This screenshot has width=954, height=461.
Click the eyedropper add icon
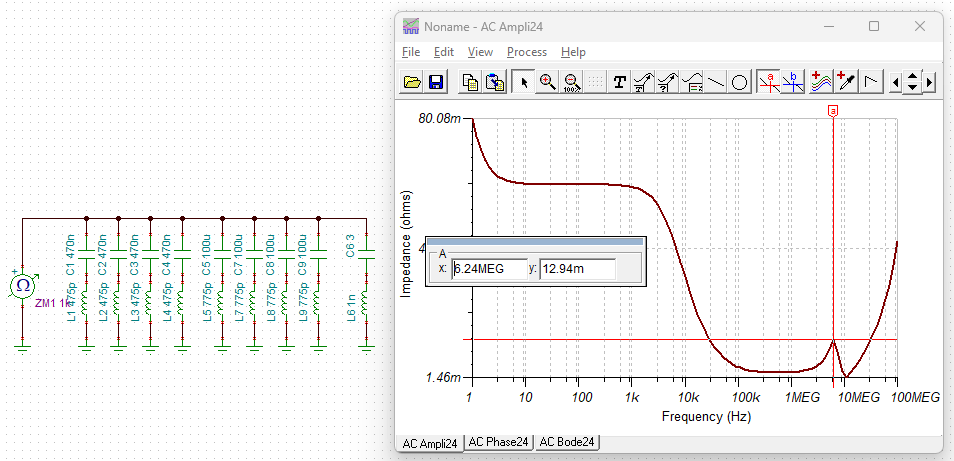pyautogui.click(x=846, y=82)
